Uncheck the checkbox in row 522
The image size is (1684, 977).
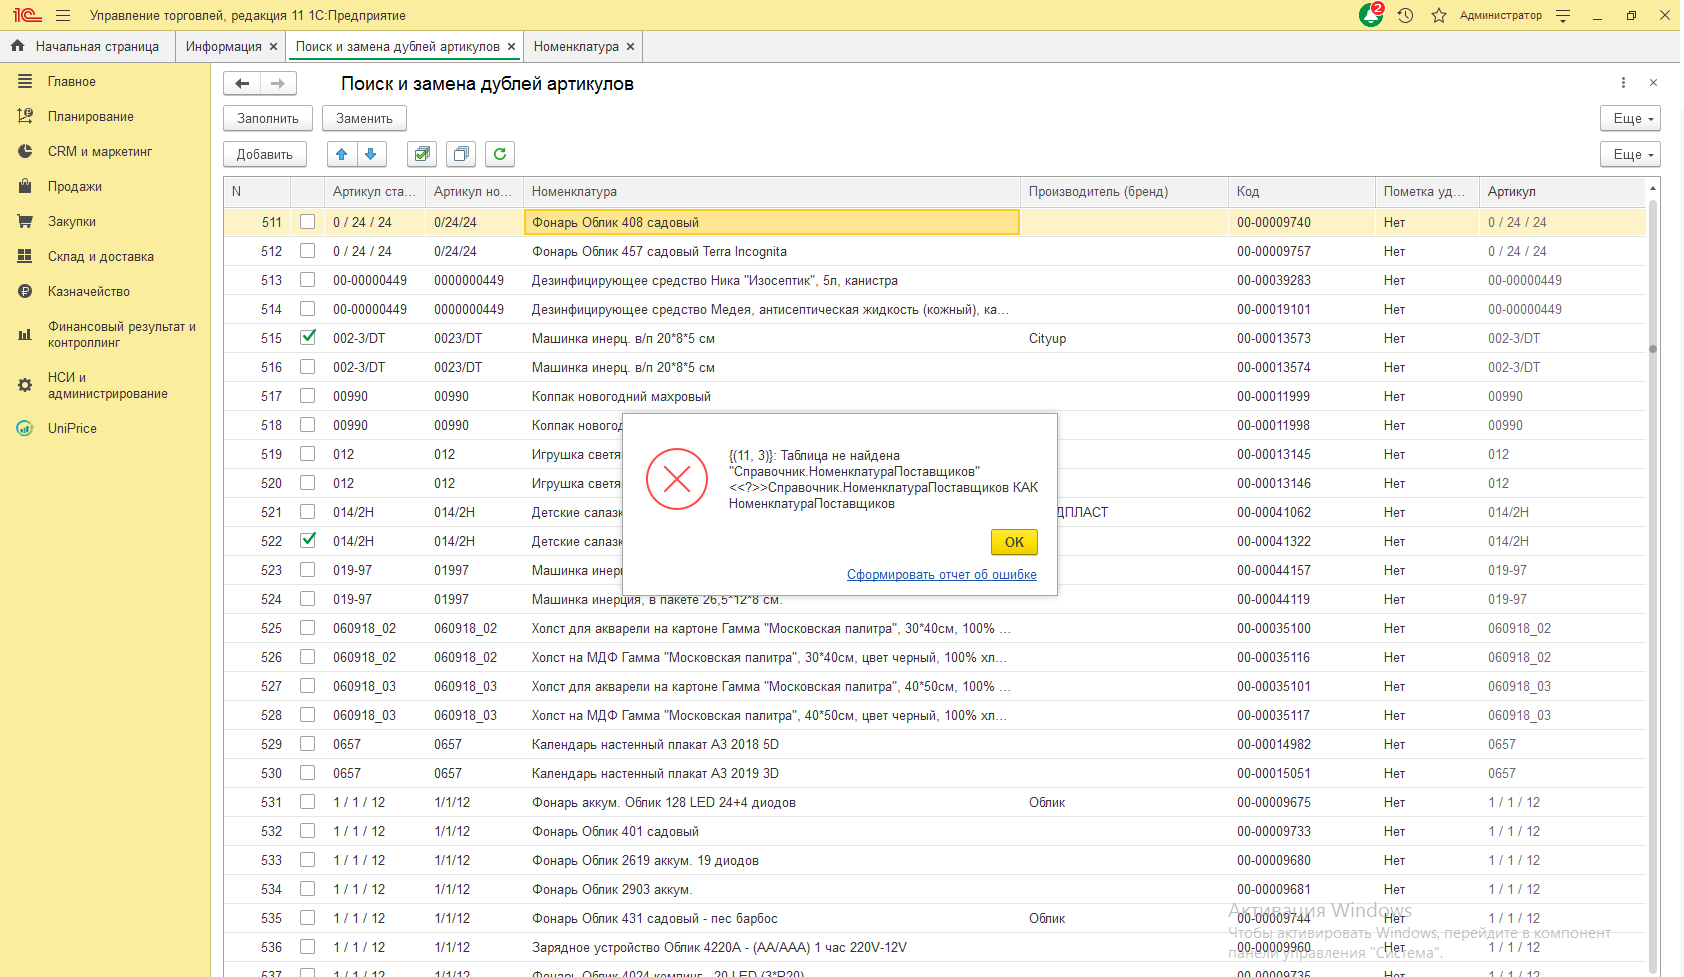coord(308,541)
